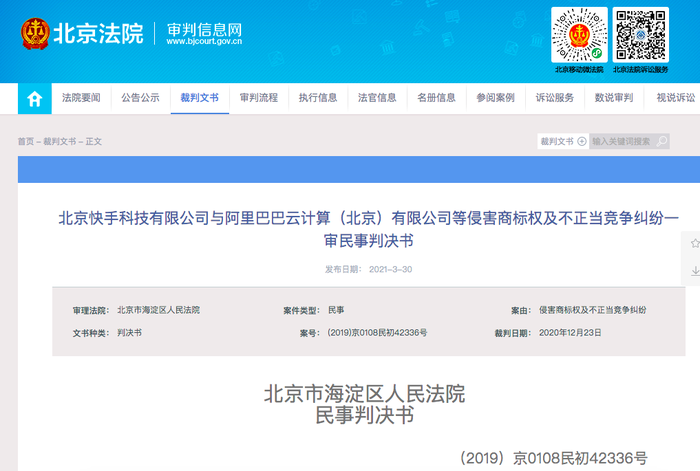Click the home icon in navigation bar
700x471 pixels.
pos(34,99)
